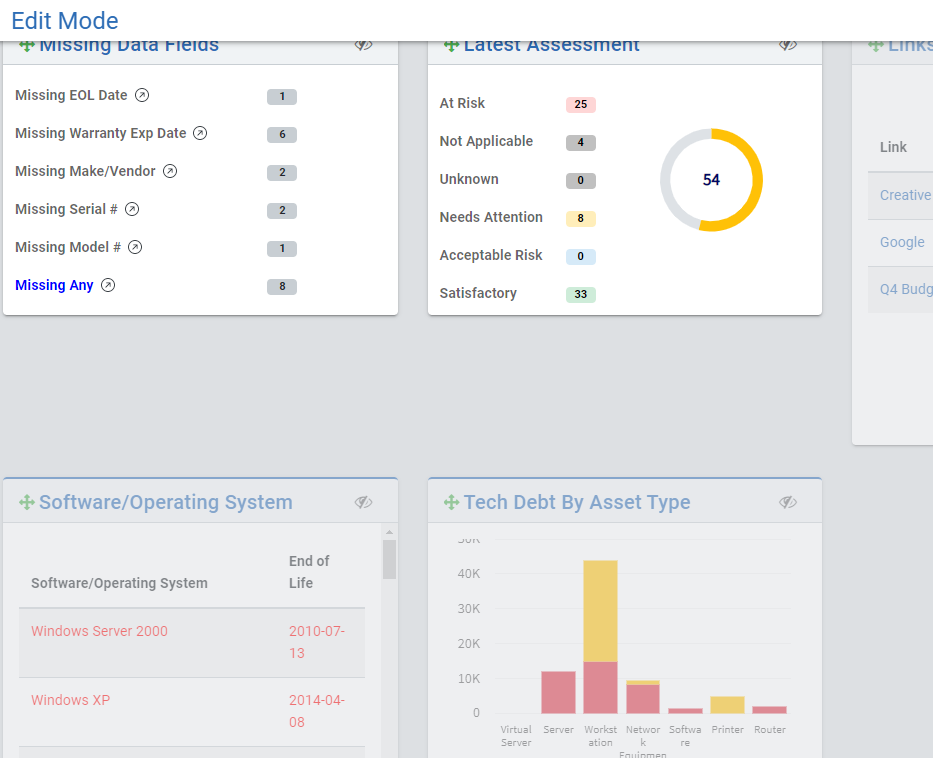Image resolution: width=933 pixels, height=758 pixels.
Task: Open the Q4 Budget link
Action: tap(906, 289)
